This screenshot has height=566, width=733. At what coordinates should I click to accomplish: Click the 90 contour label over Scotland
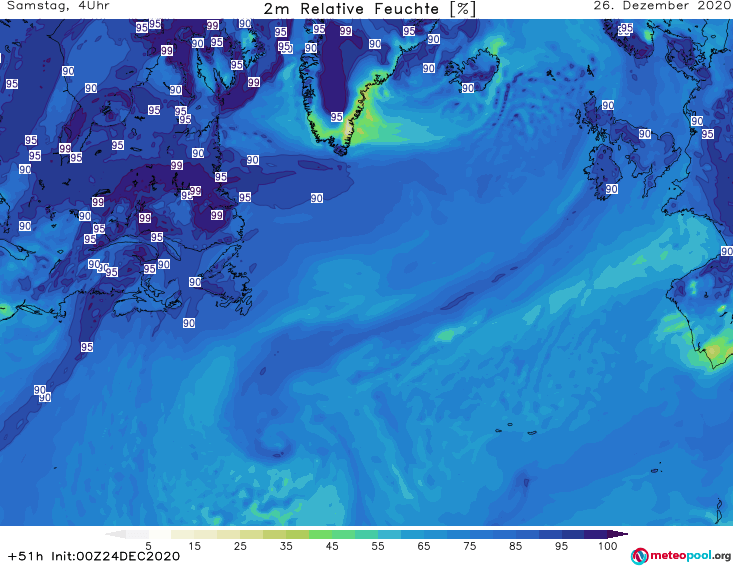click(x=608, y=105)
